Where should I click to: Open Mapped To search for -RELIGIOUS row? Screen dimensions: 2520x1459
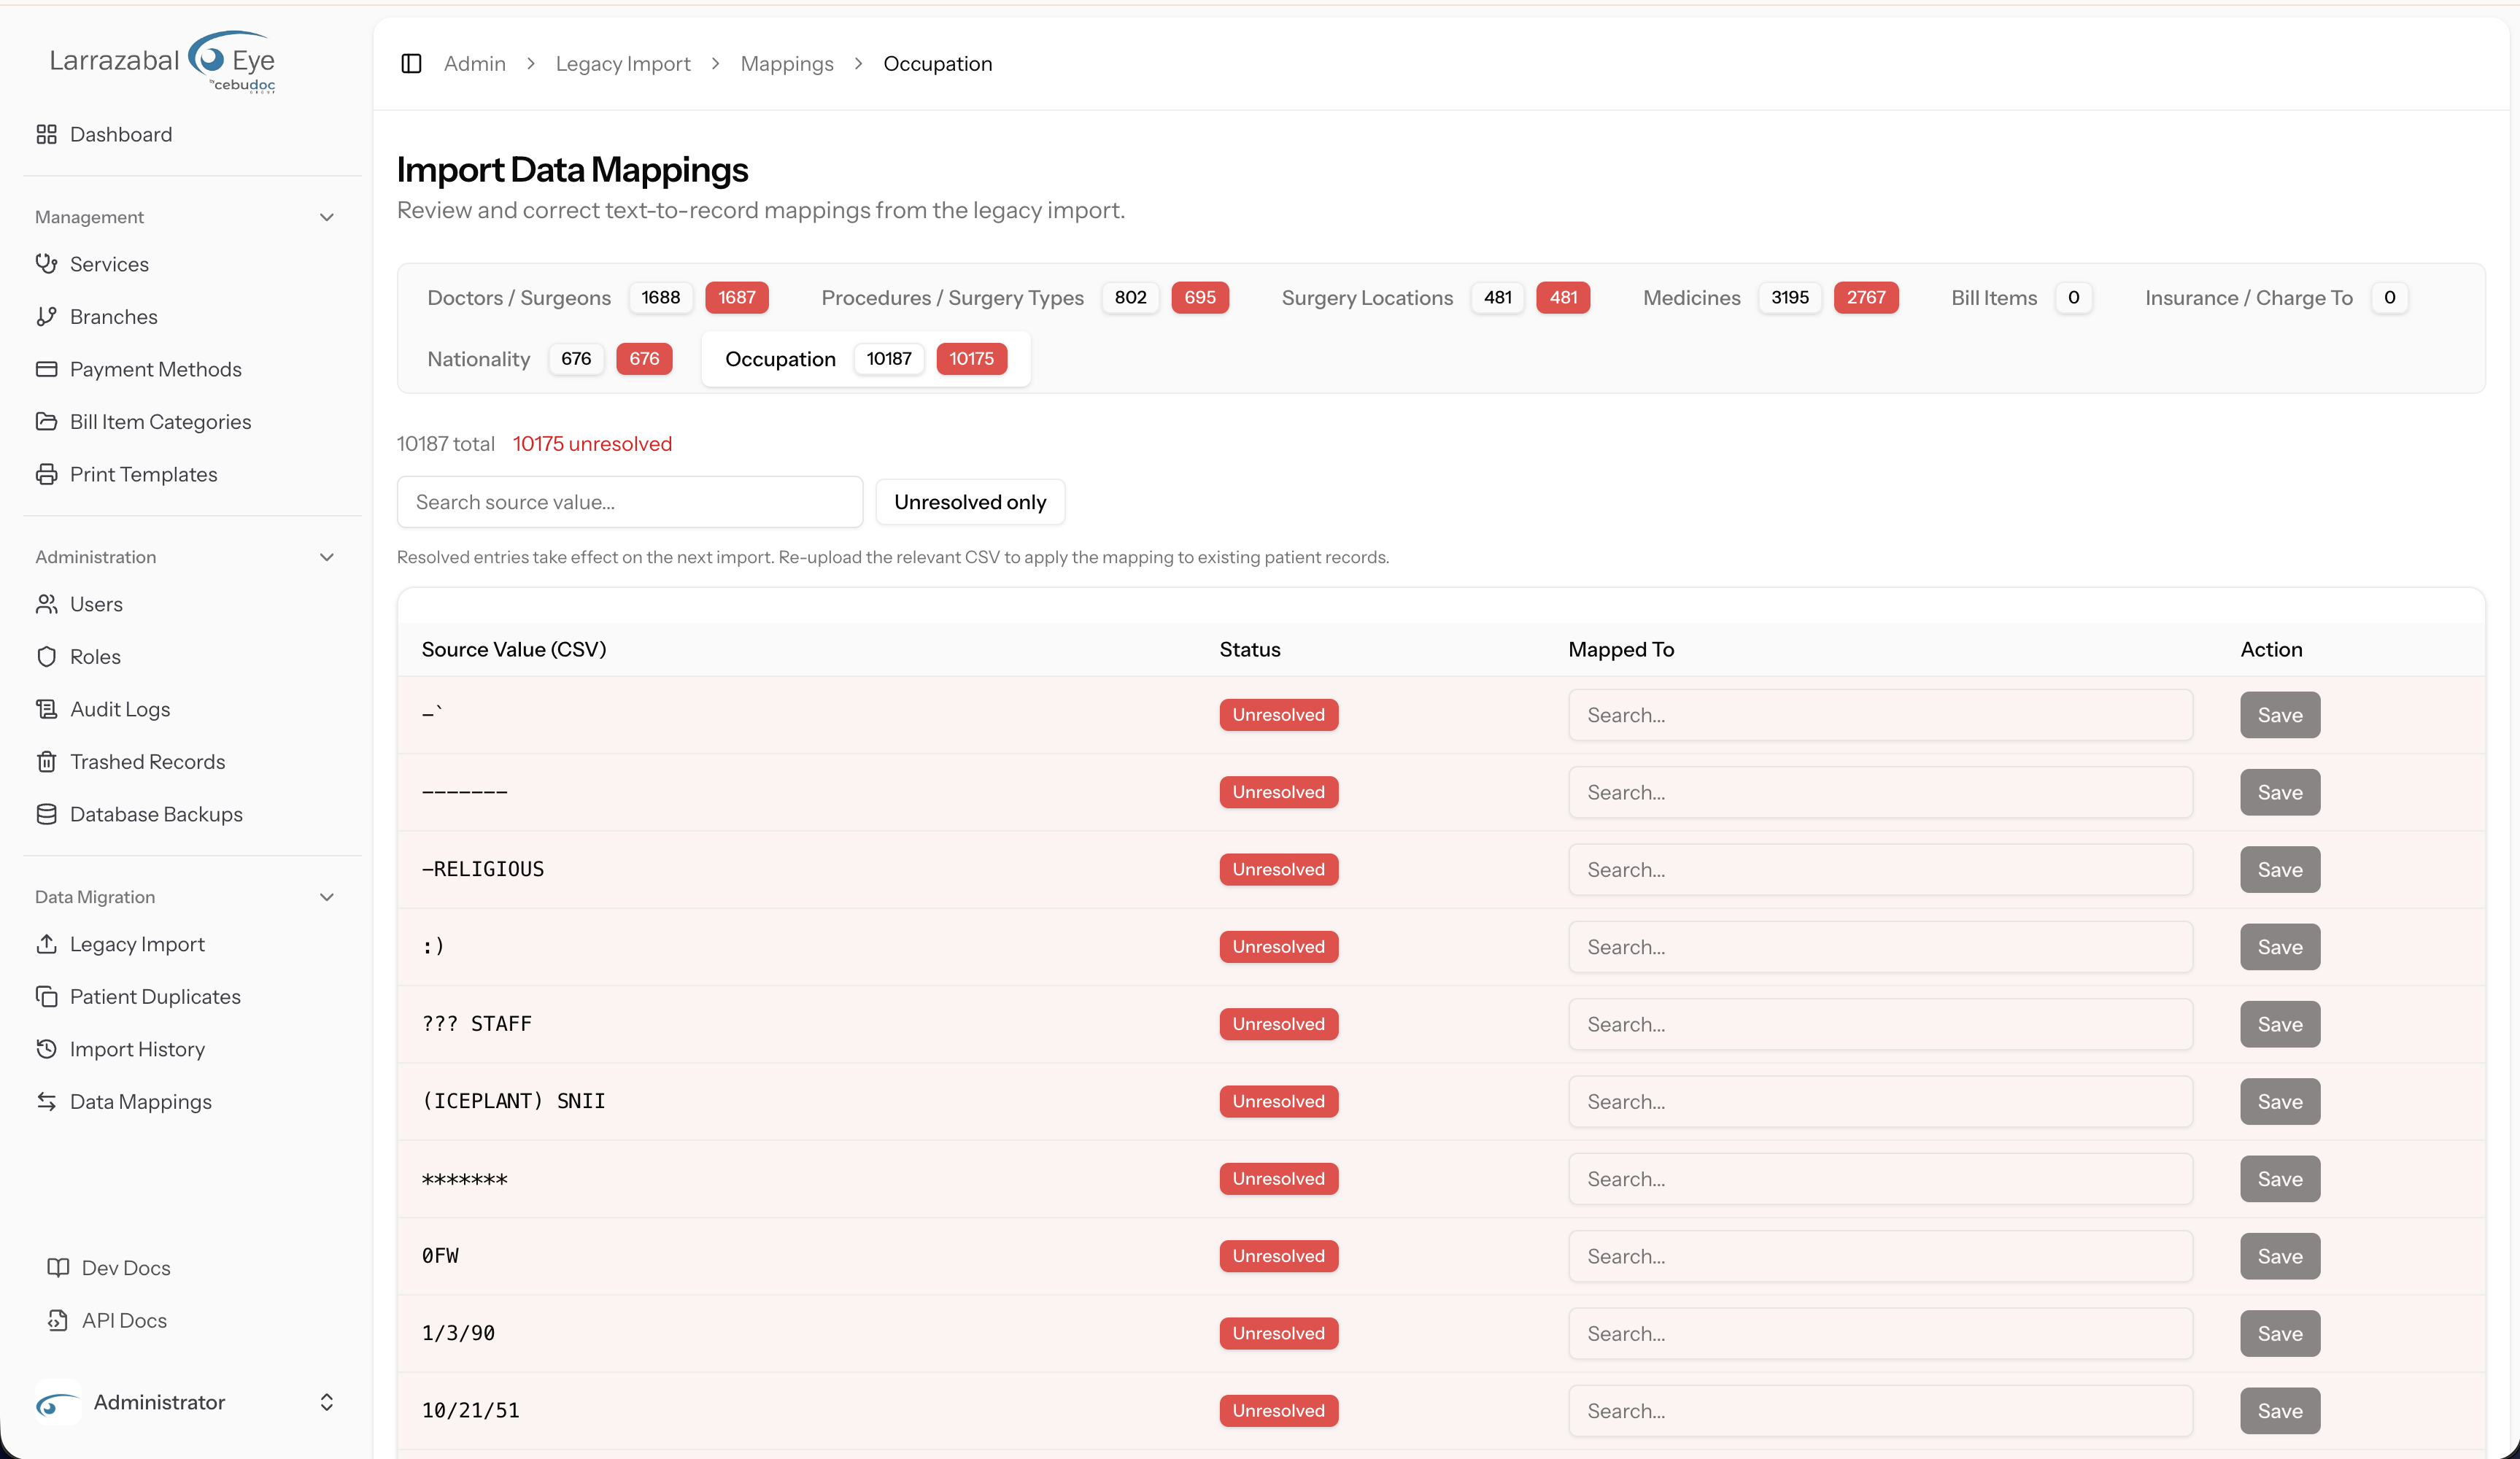coord(1880,870)
